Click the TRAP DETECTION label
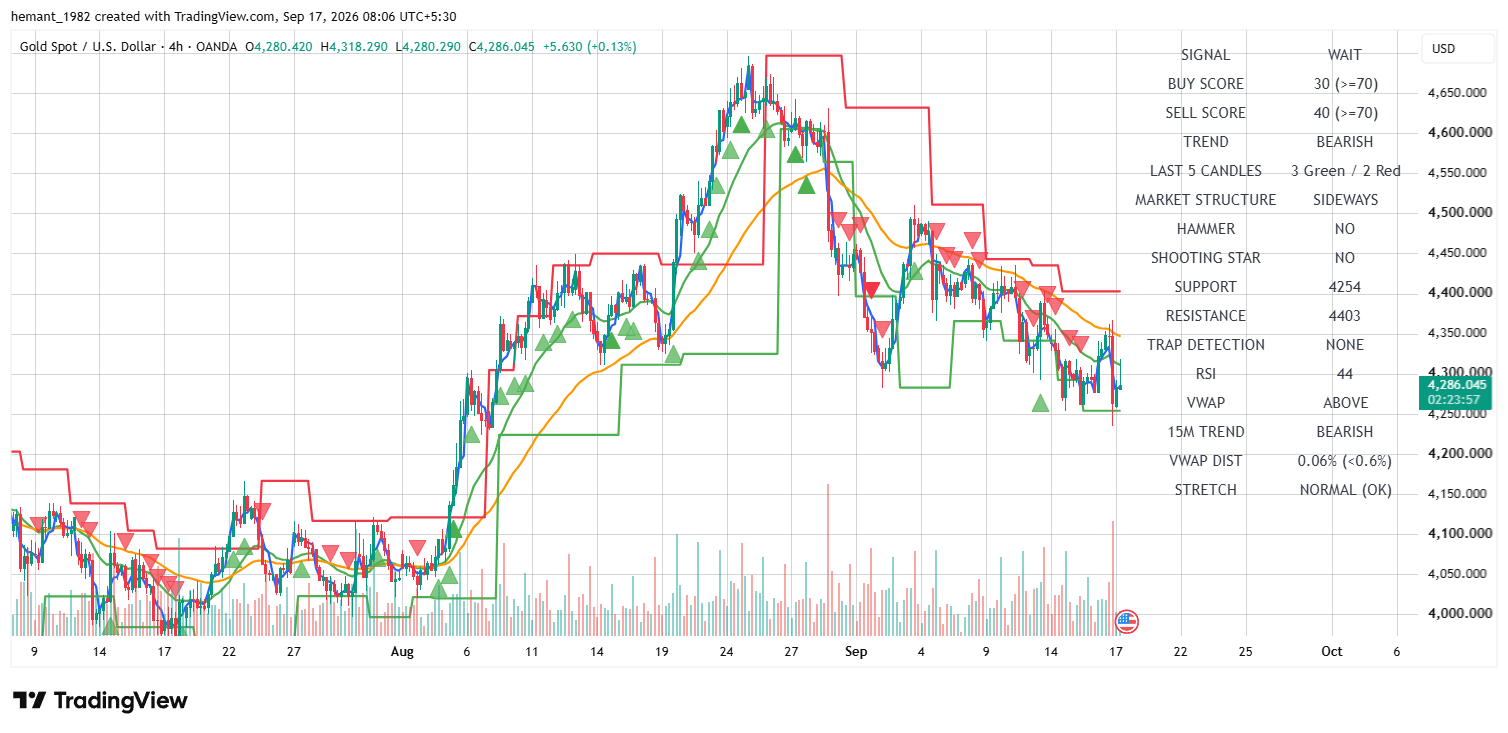 click(1205, 345)
